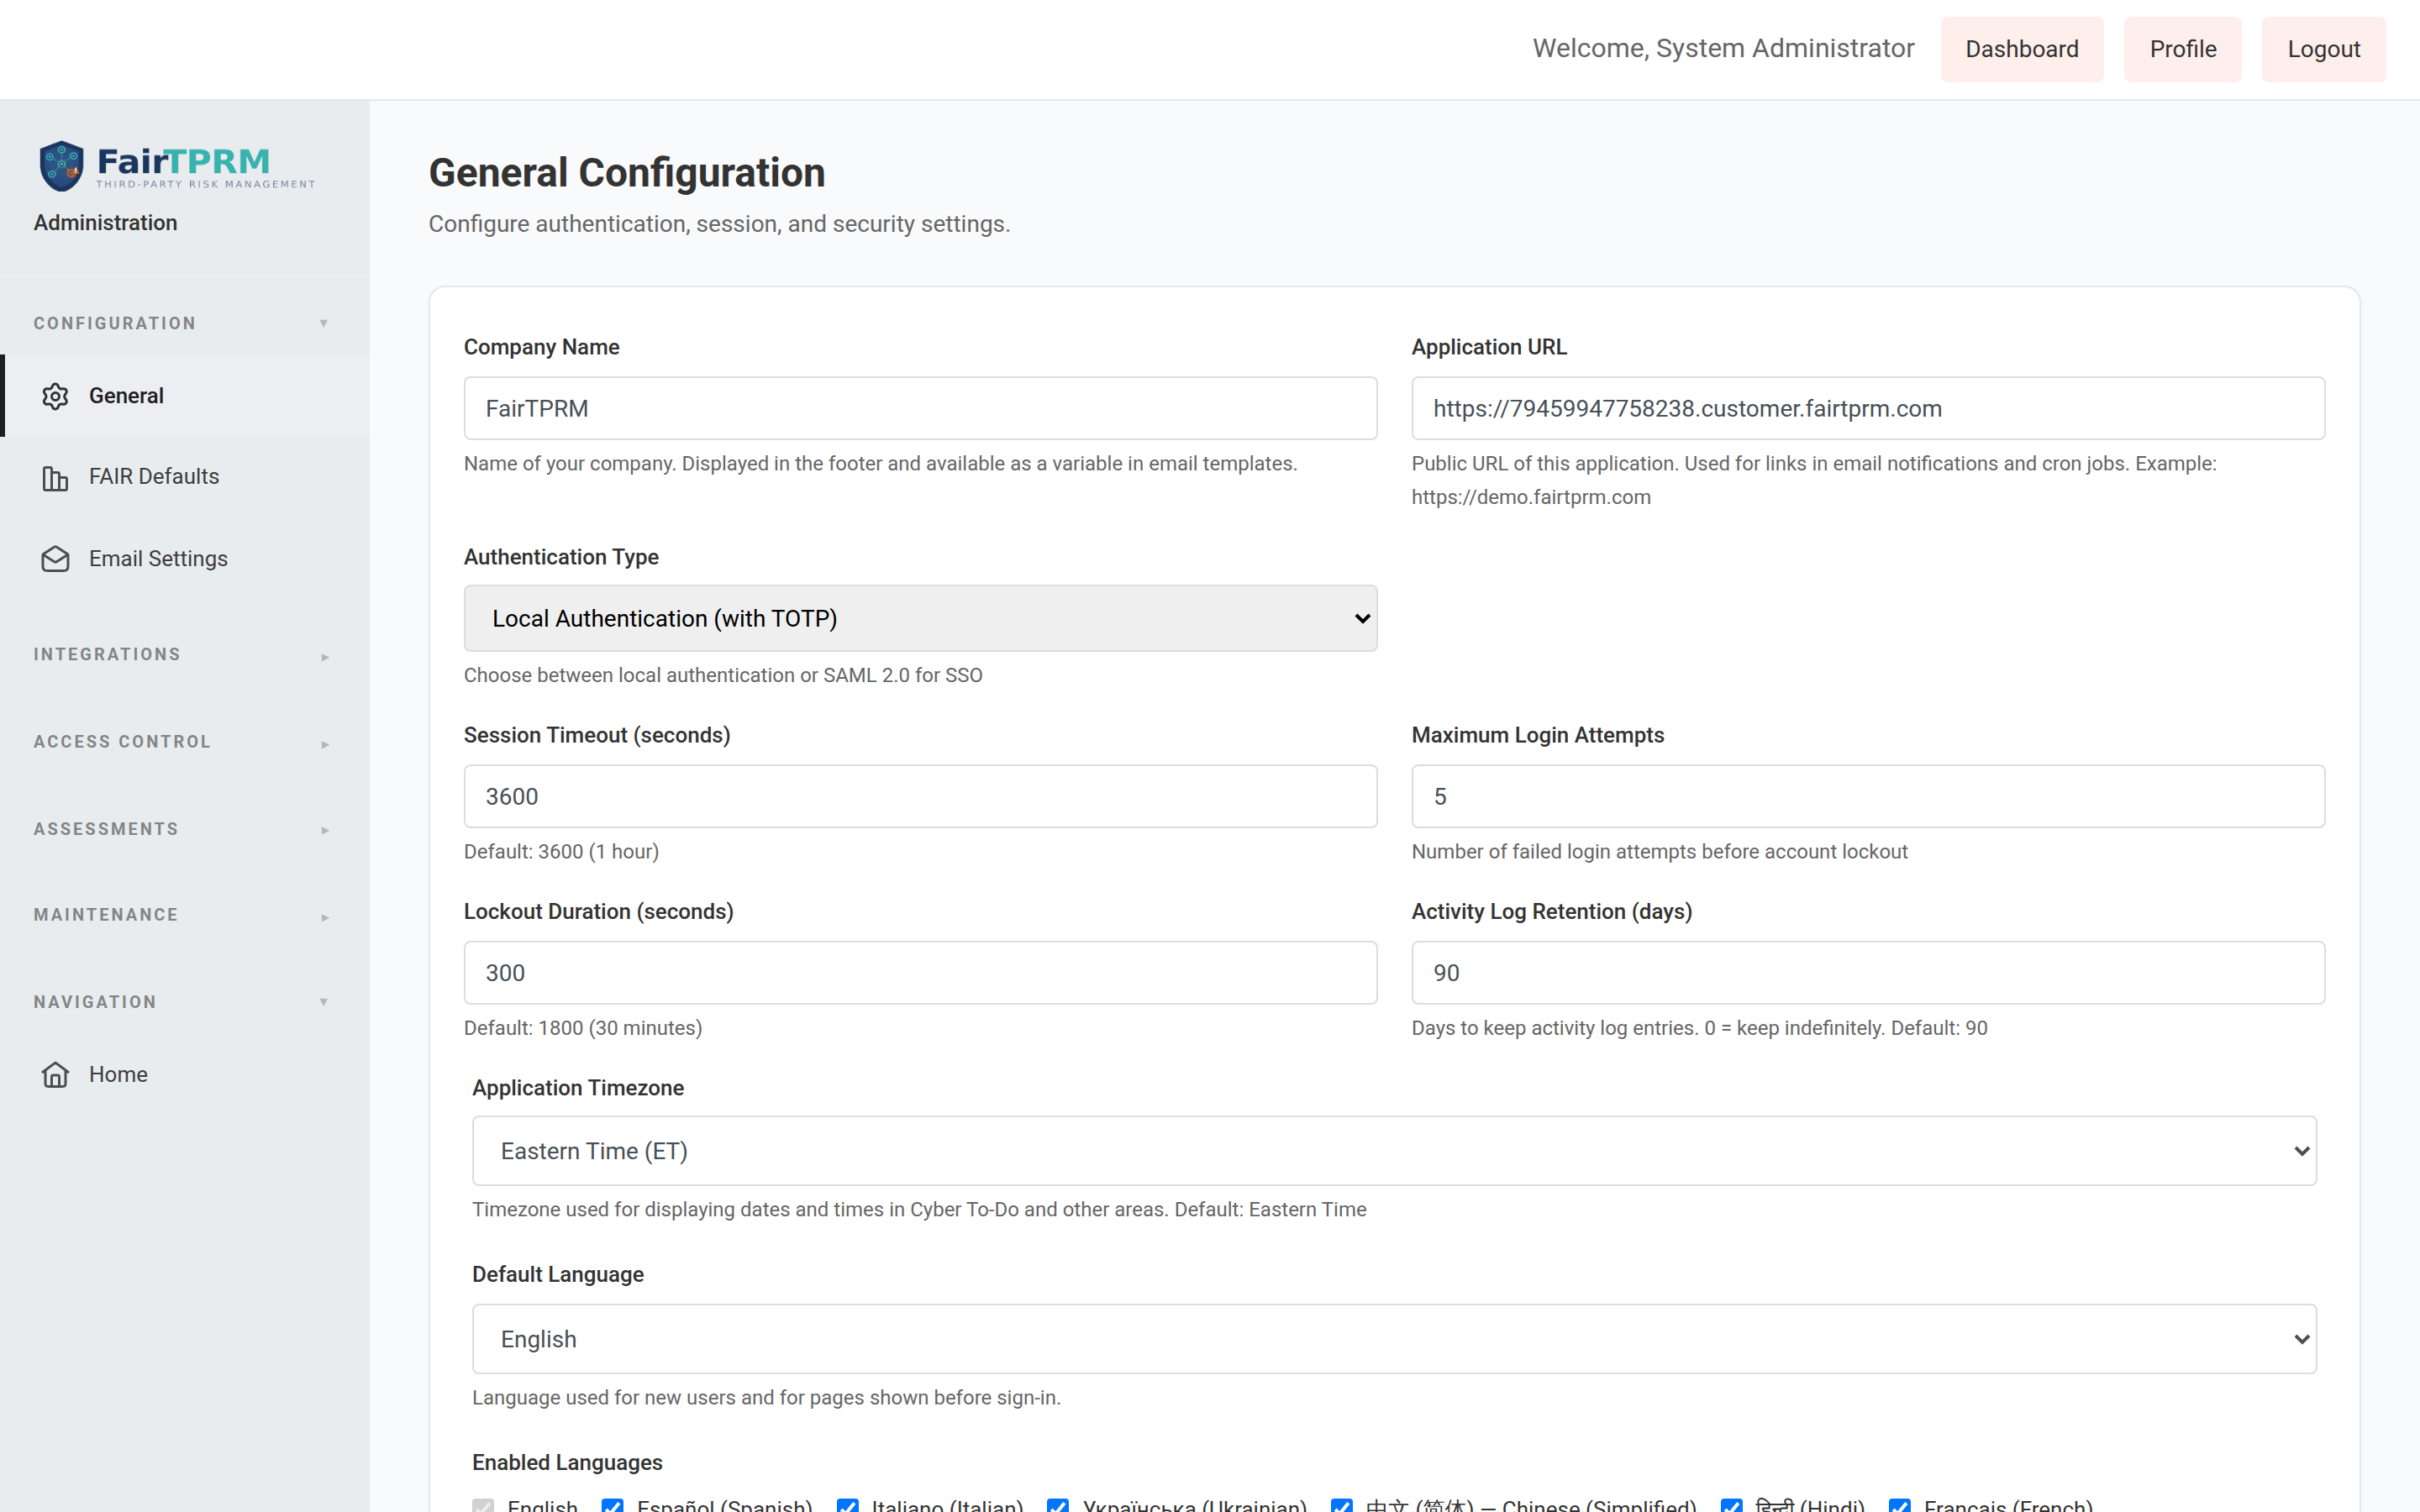This screenshot has height=1512, width=2420.
Task: Click the Email Settings envelope icon
Action: coord(55,559)
